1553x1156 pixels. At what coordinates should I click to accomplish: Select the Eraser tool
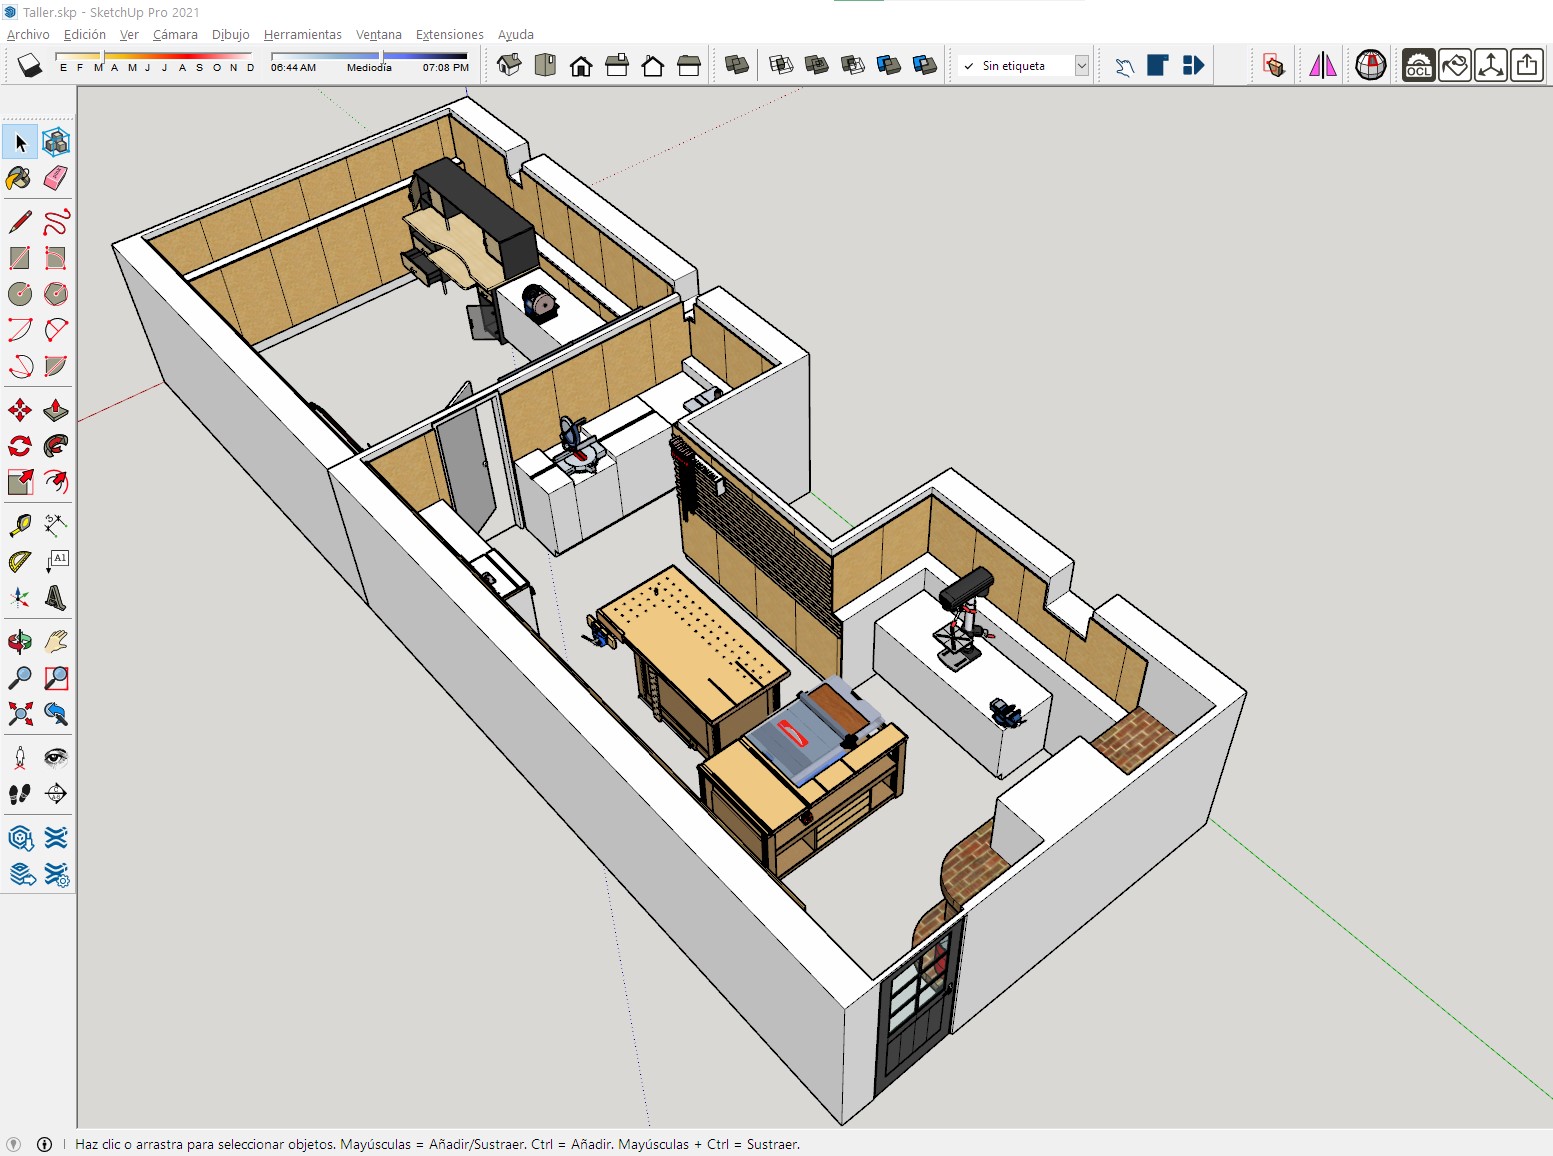click(x=56, y=178)
